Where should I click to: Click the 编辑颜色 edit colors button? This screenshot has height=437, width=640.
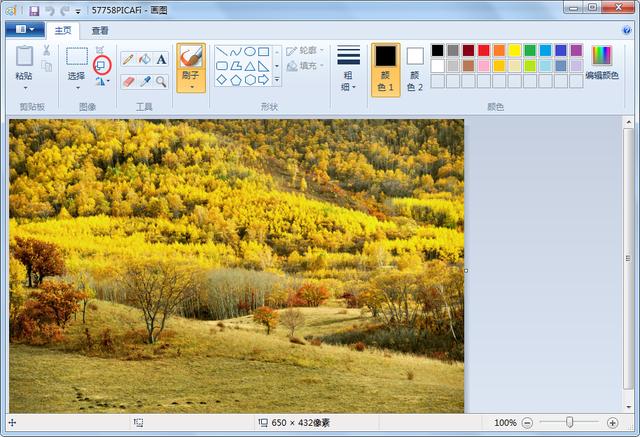[x=601, y=62]
